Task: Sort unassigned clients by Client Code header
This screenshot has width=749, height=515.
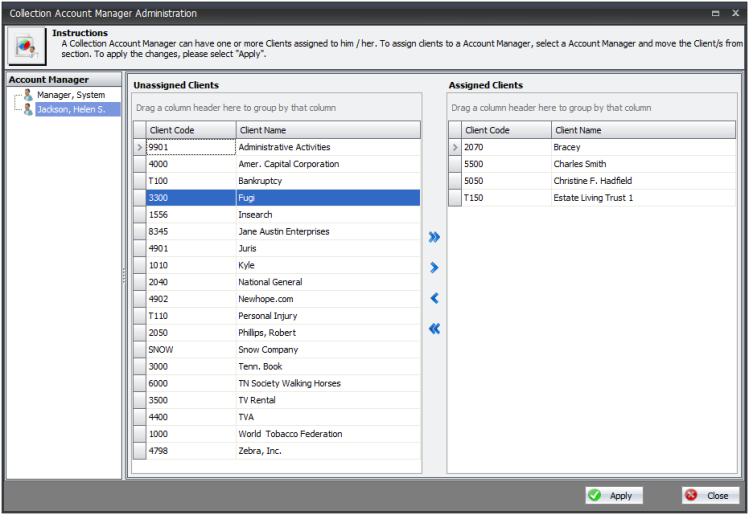Action: (x=190, y=130)
